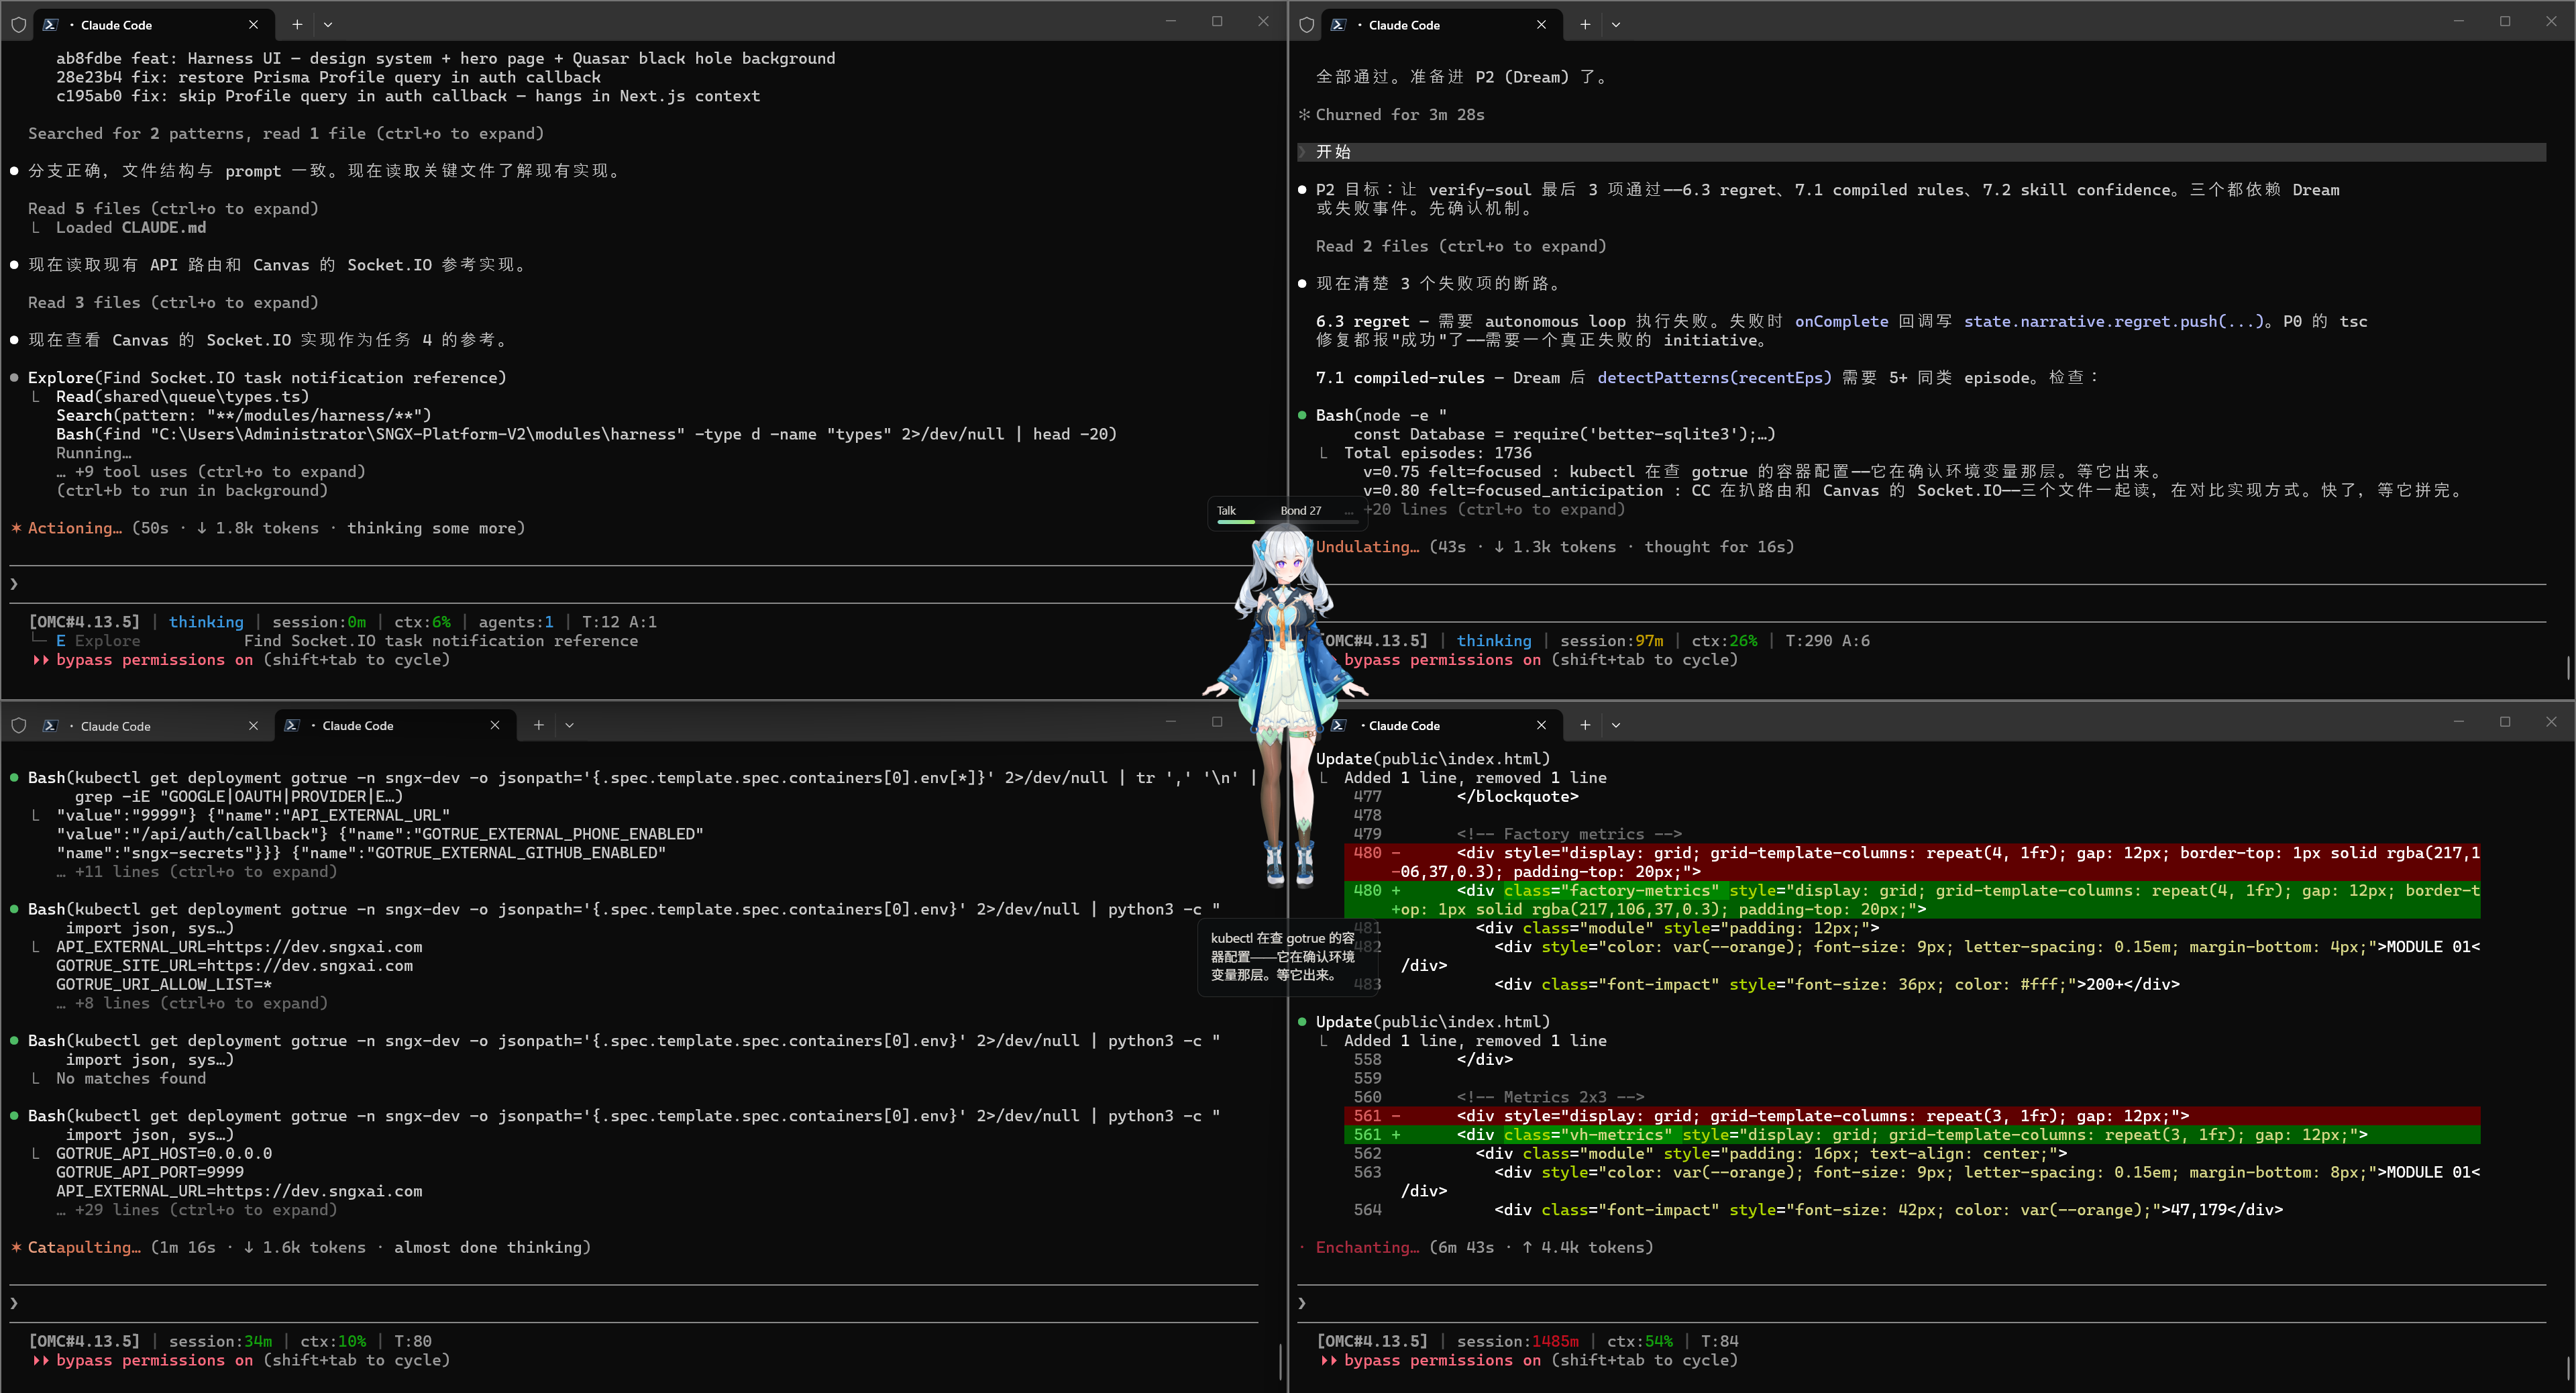Image resolution: width=2576 pixels, height=1393 pixels.
Task: Add a new tab in the index.html diff window
Action: pos(1585,726)
